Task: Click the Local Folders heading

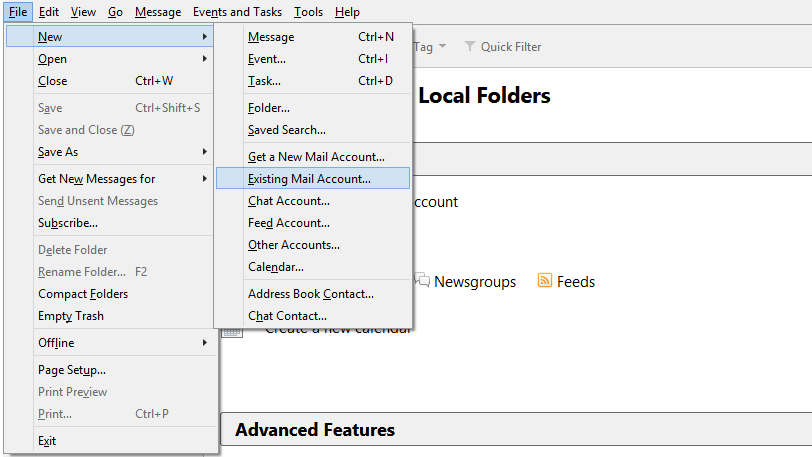Action: [484, 95]
